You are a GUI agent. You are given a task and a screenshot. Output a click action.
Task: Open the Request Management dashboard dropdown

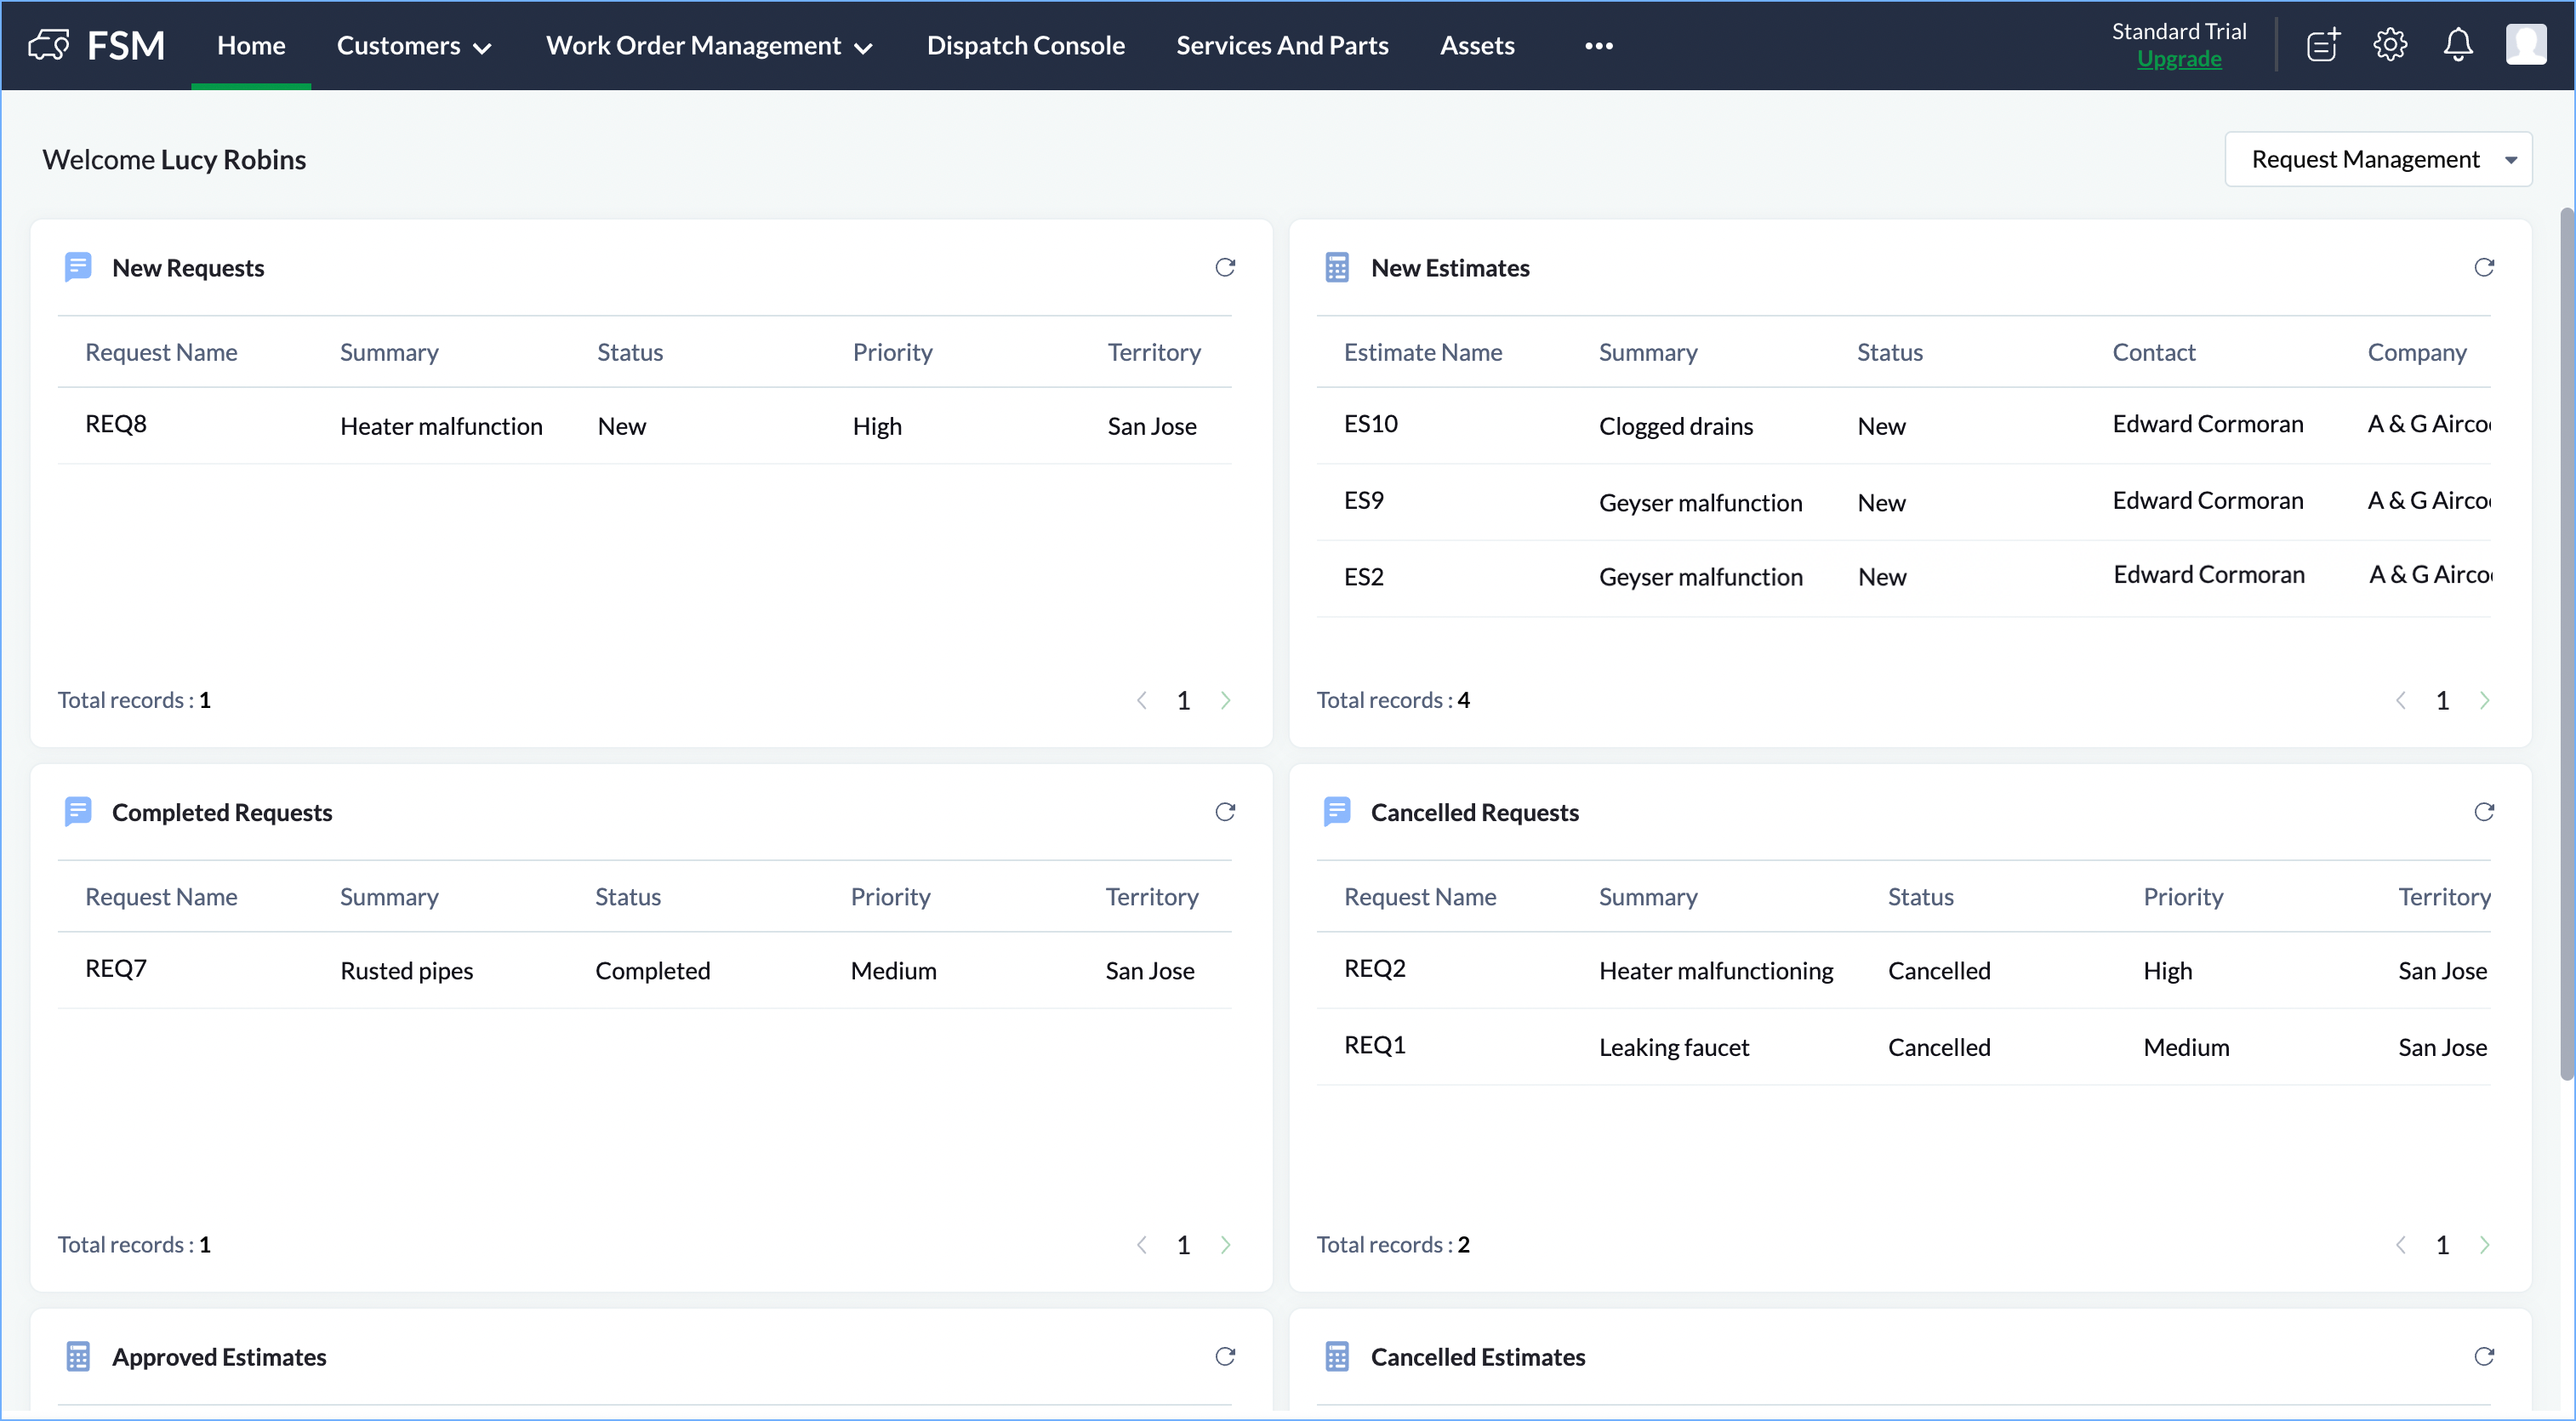[x=2378, y=159]
